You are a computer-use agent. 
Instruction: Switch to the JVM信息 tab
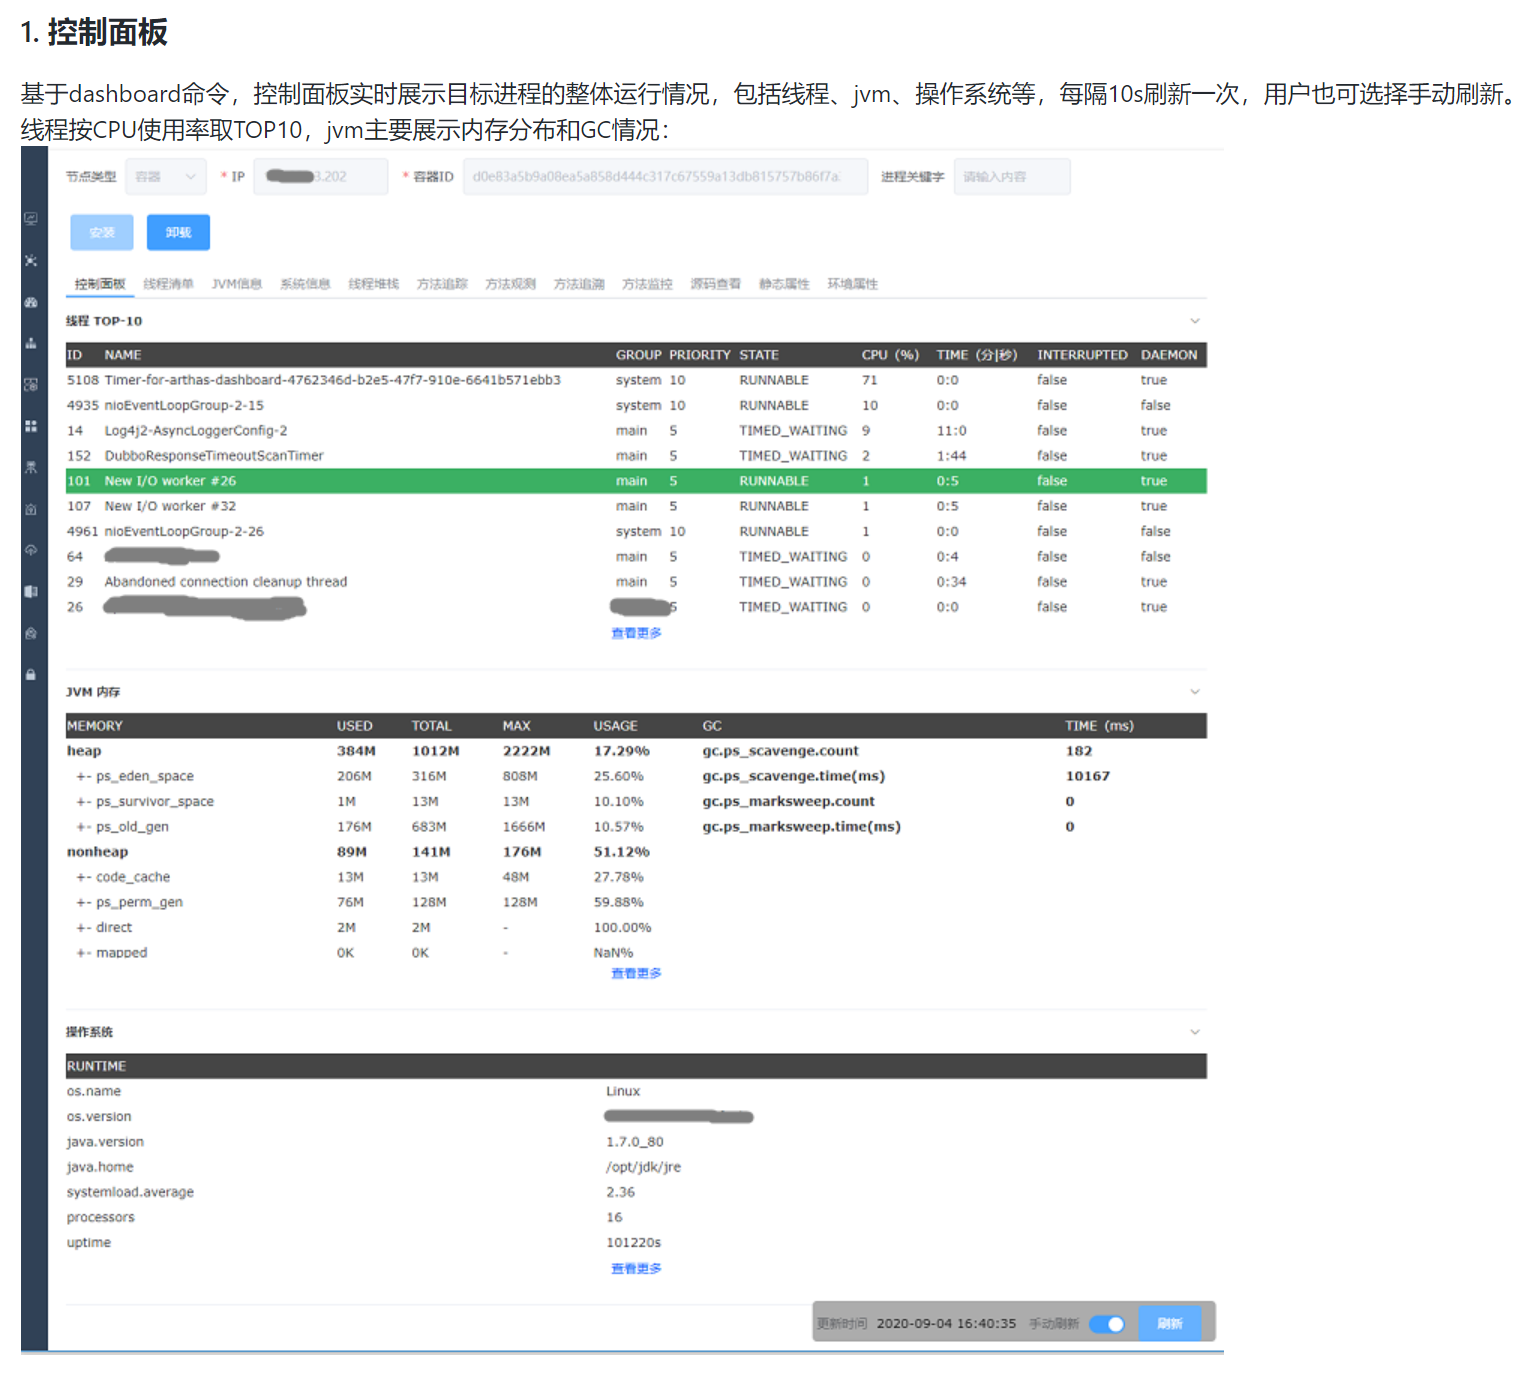coord(237,284)
